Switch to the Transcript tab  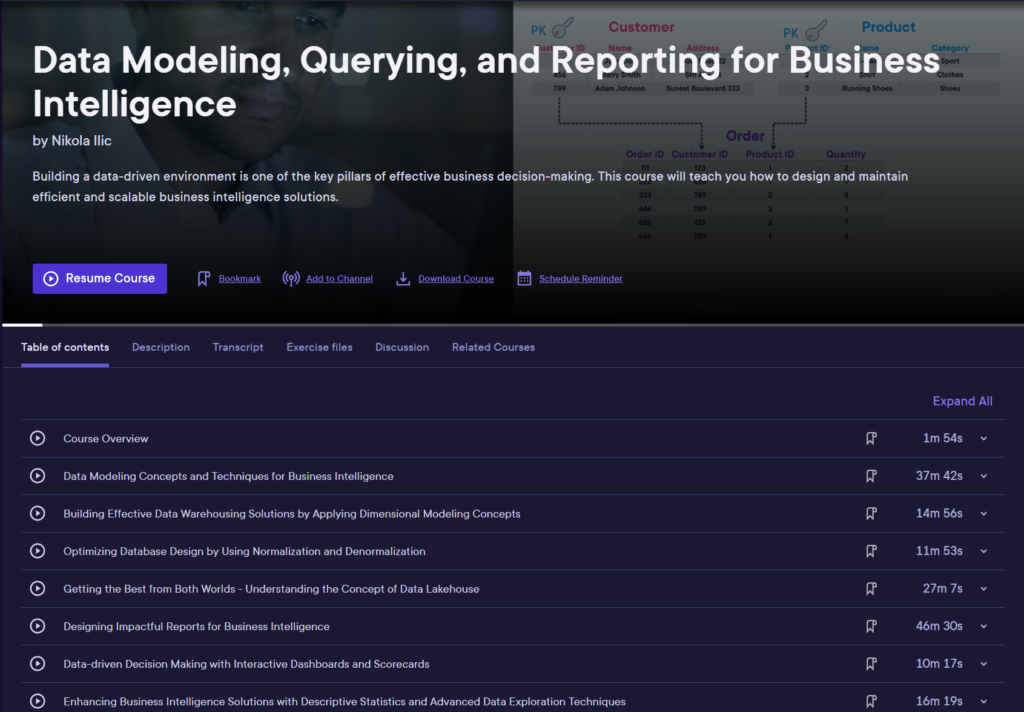[238, 348]
